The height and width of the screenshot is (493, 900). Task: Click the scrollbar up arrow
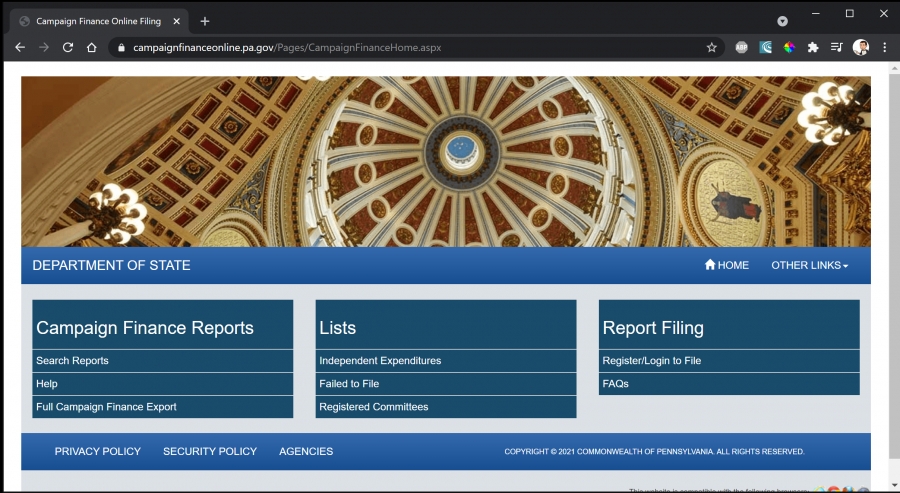[894, 68]
